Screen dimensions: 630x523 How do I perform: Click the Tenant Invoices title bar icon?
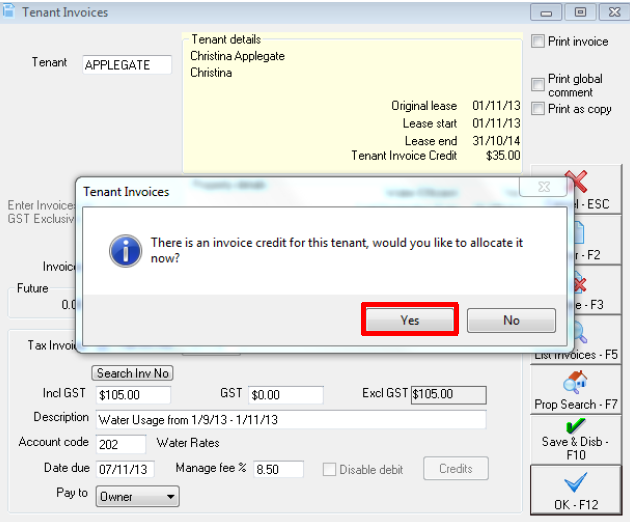click(9, 11)
